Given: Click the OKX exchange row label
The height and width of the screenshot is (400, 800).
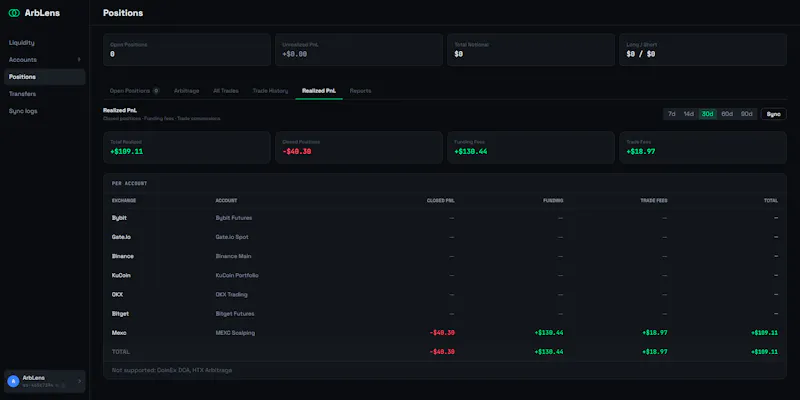Looking at the screenshot, I should pos(117,294).
